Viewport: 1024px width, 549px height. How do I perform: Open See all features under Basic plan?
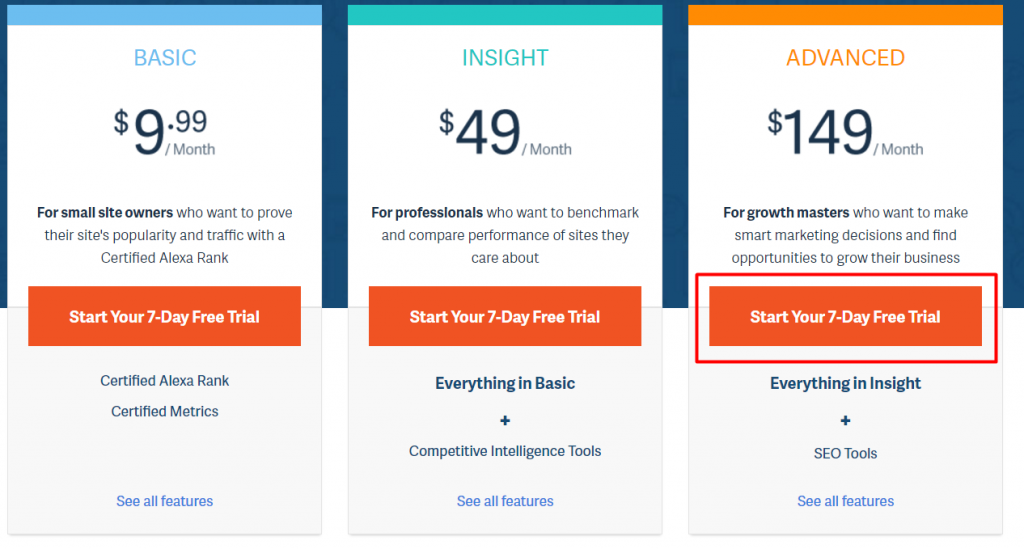(x=164, y=501)
